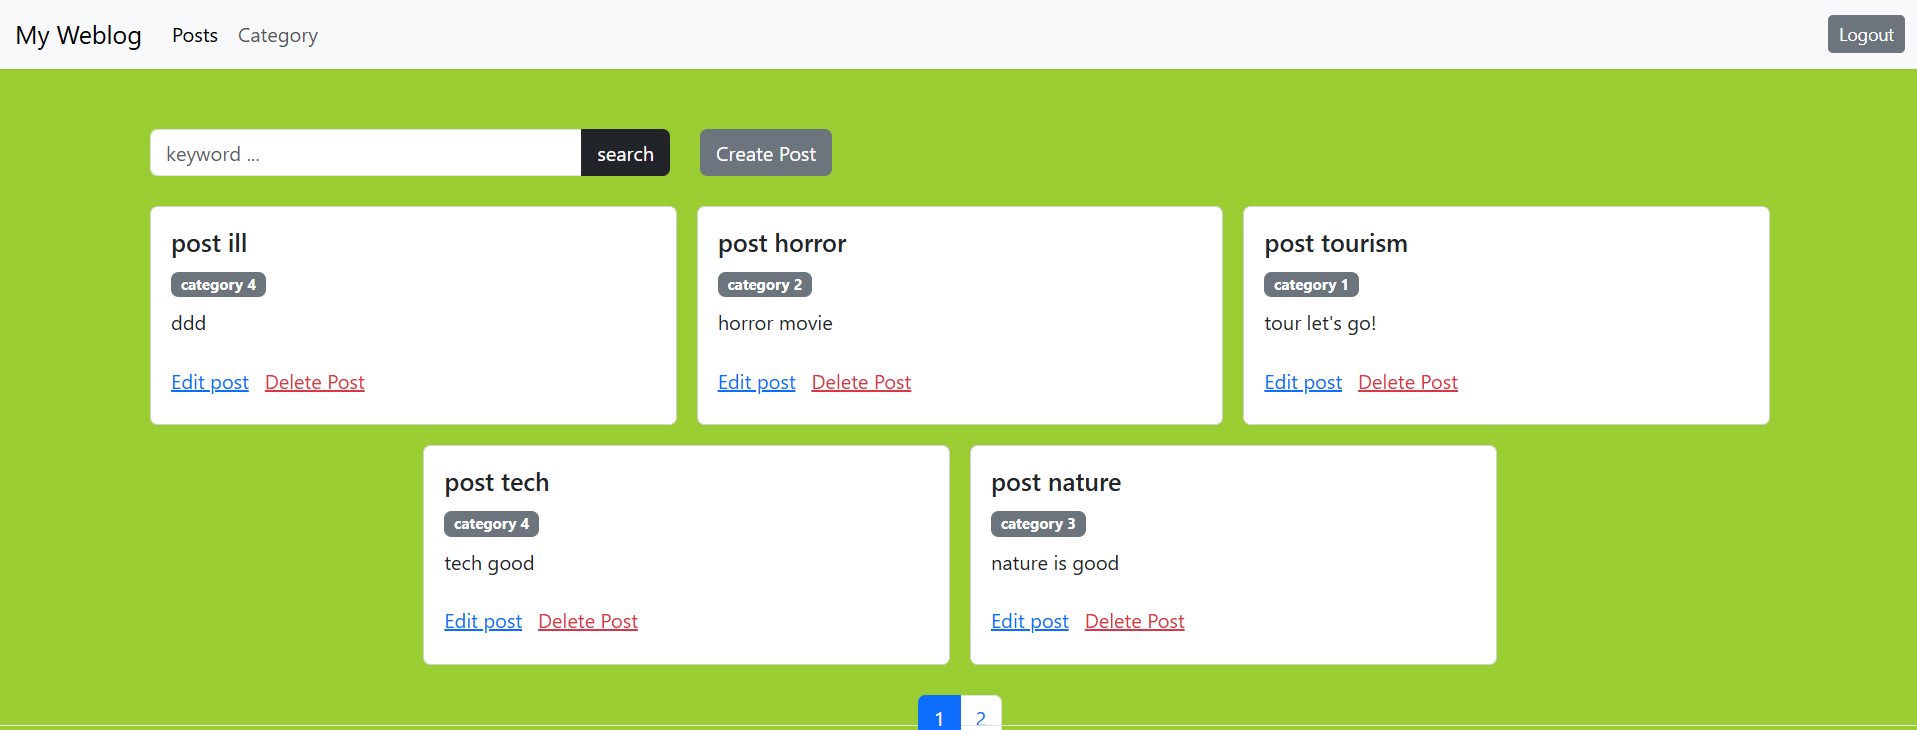Image resolution: width=1917 pixels, height=730 pixels.
Task: Edit the 'post nature' post
Action: point(1029,621)
